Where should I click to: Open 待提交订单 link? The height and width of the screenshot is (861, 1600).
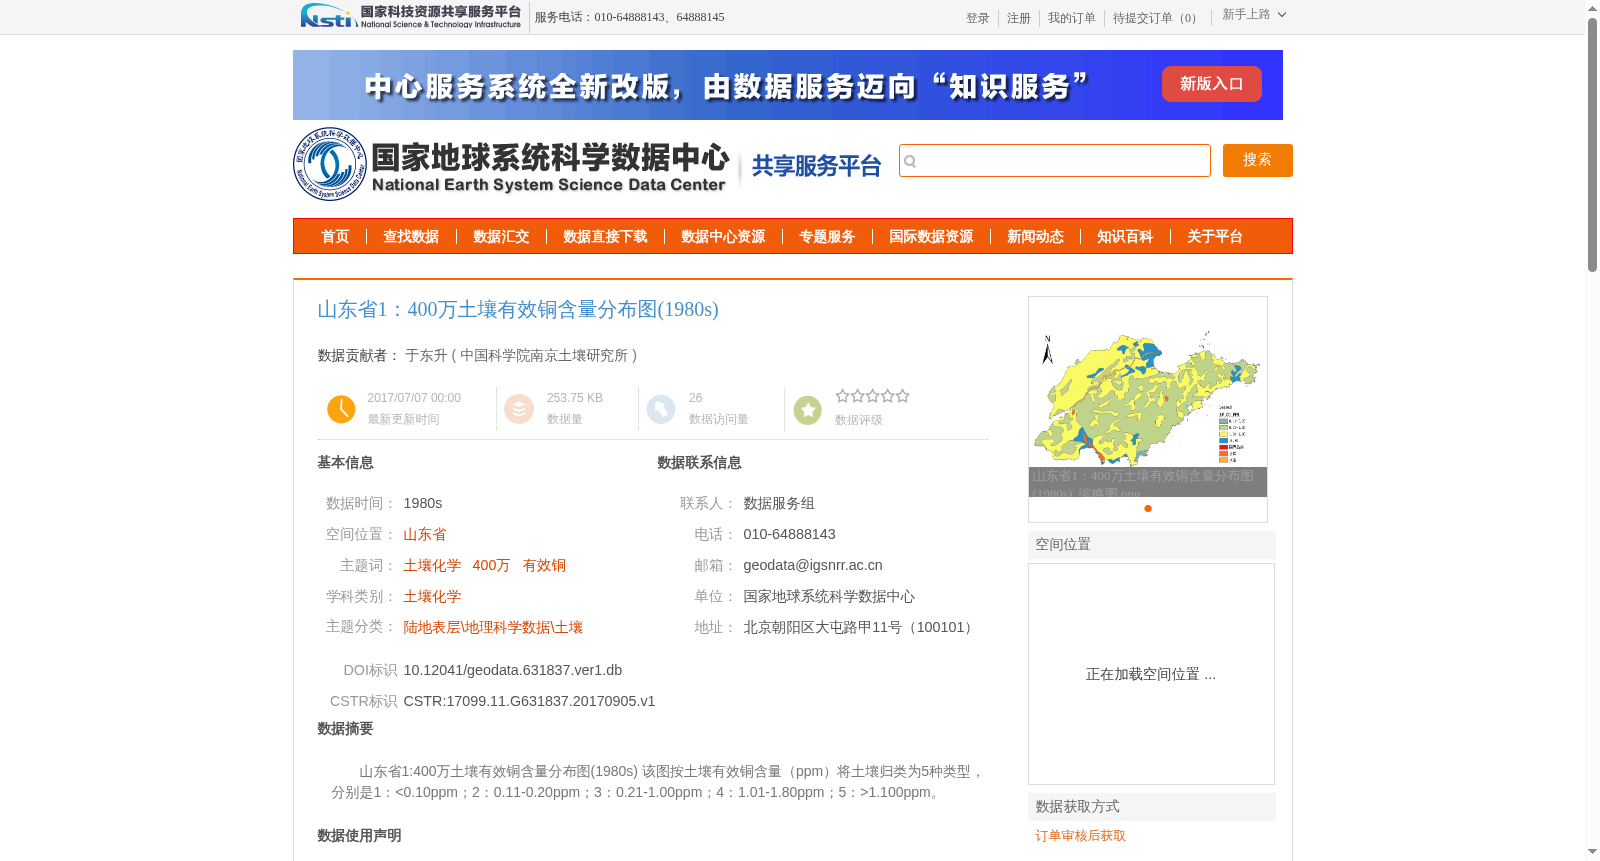click(x=1157, y=18)
